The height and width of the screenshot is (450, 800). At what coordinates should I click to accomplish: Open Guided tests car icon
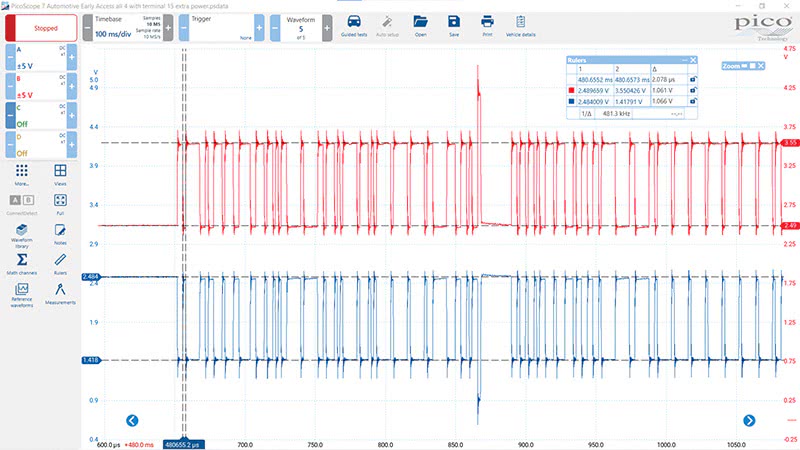click(x=354, y=26)
